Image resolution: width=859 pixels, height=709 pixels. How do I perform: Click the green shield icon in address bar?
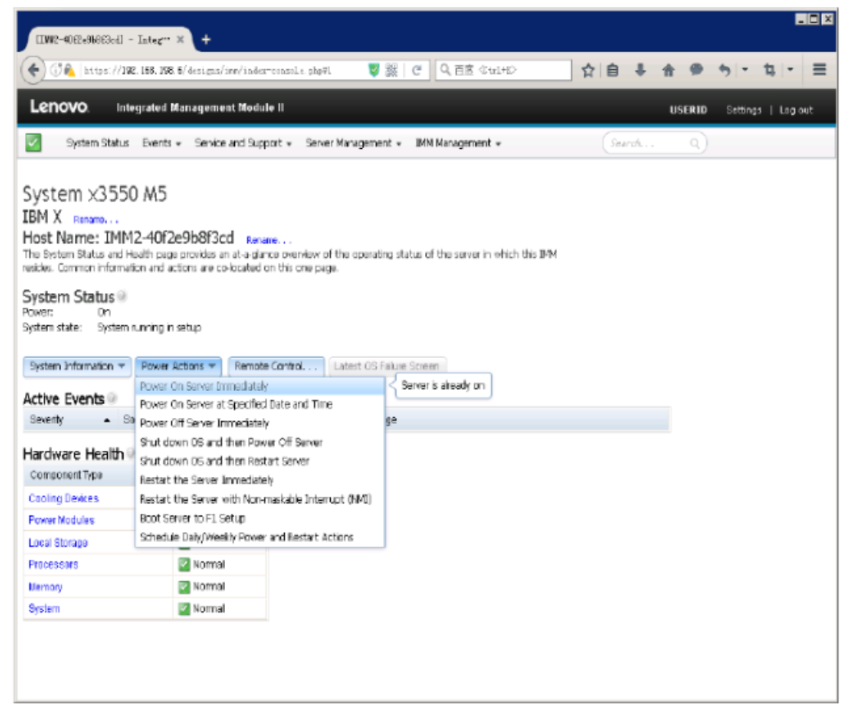[x=374, y=70]
